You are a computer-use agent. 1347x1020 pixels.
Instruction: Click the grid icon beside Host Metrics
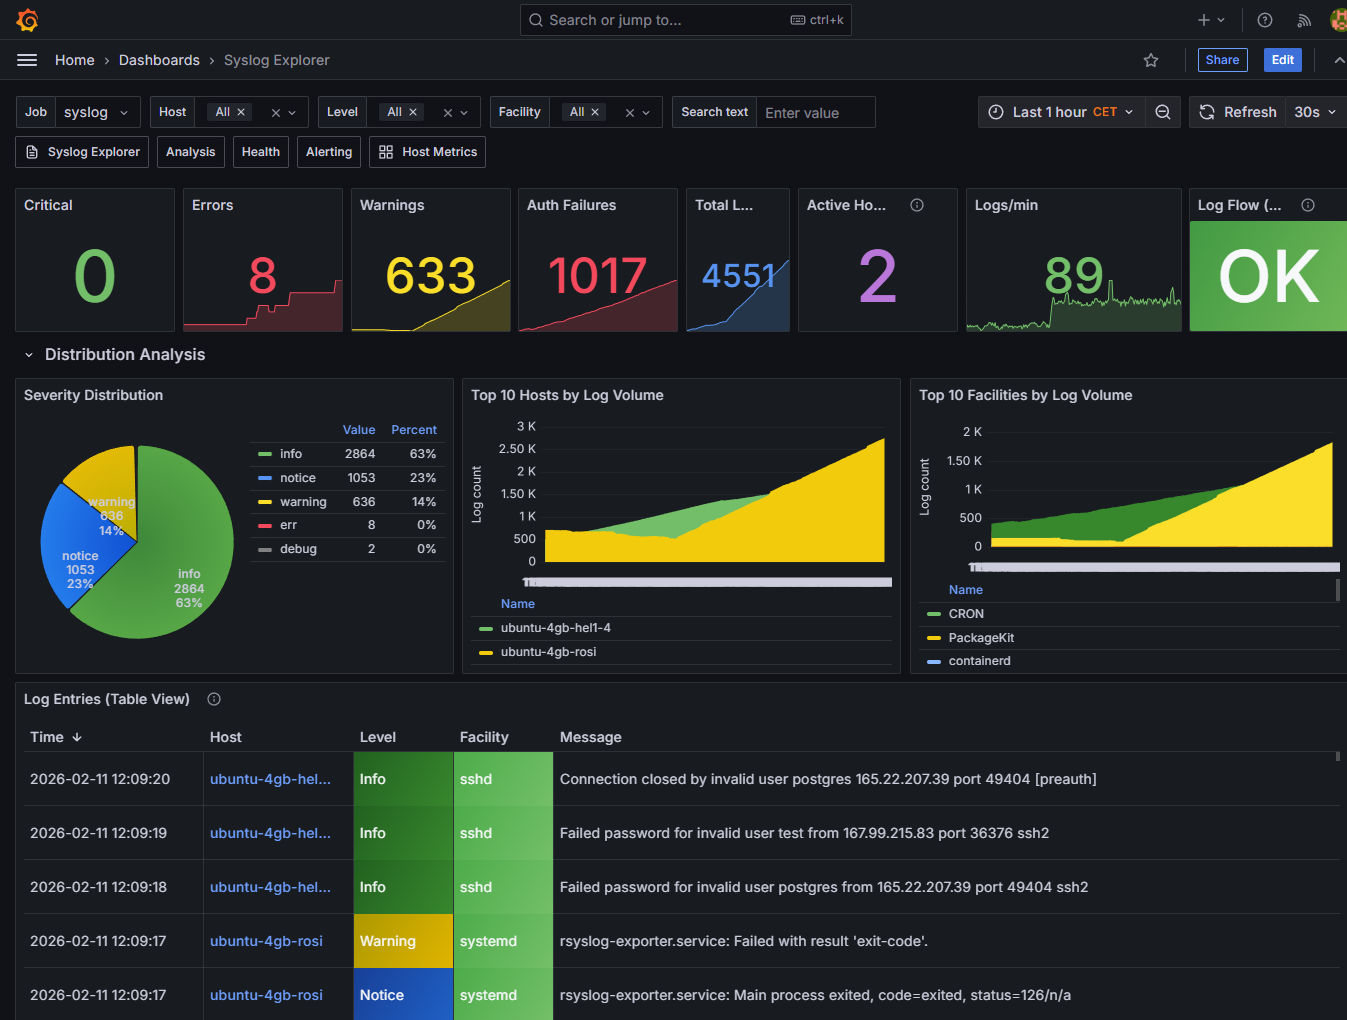click(386, 151)
